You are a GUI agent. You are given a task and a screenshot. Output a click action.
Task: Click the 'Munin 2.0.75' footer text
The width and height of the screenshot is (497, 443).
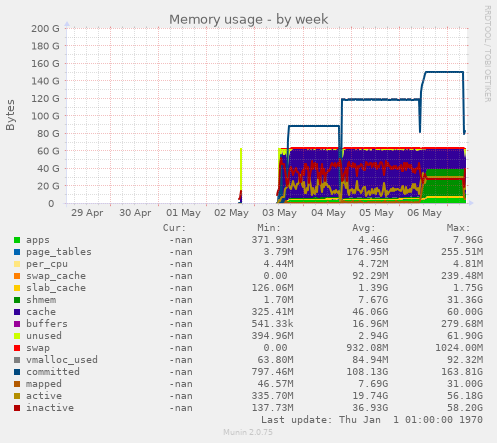pyautogui.click(x=248, y=432)
